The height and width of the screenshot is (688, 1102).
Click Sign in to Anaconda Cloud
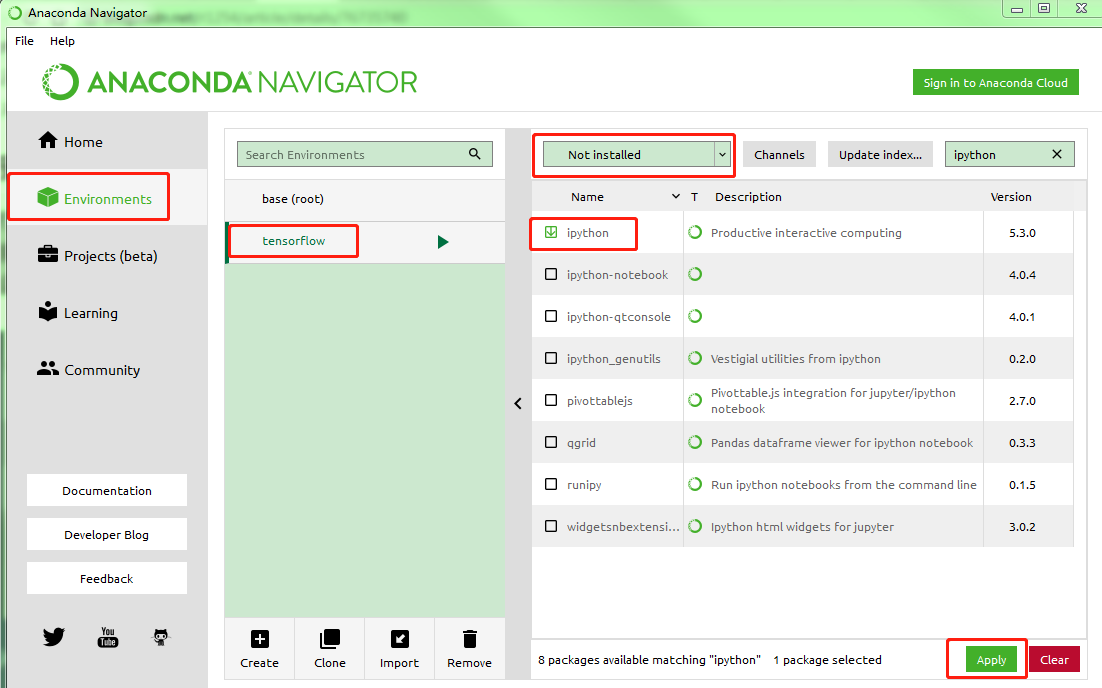995,82
